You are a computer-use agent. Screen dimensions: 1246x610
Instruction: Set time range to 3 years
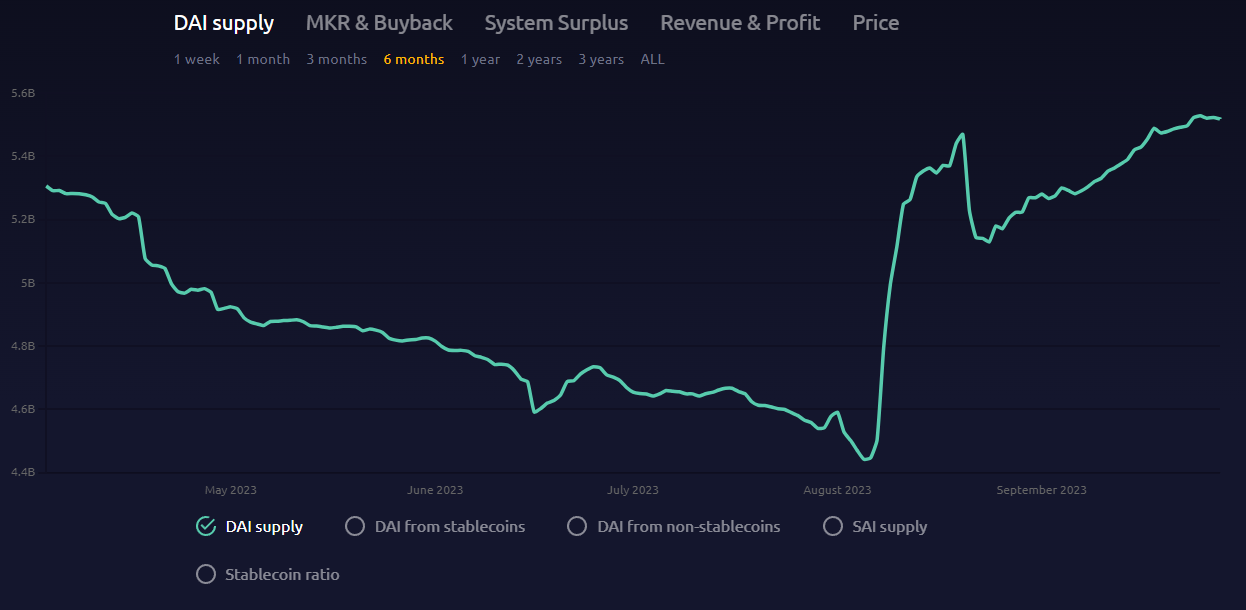(x=601, y=59)
